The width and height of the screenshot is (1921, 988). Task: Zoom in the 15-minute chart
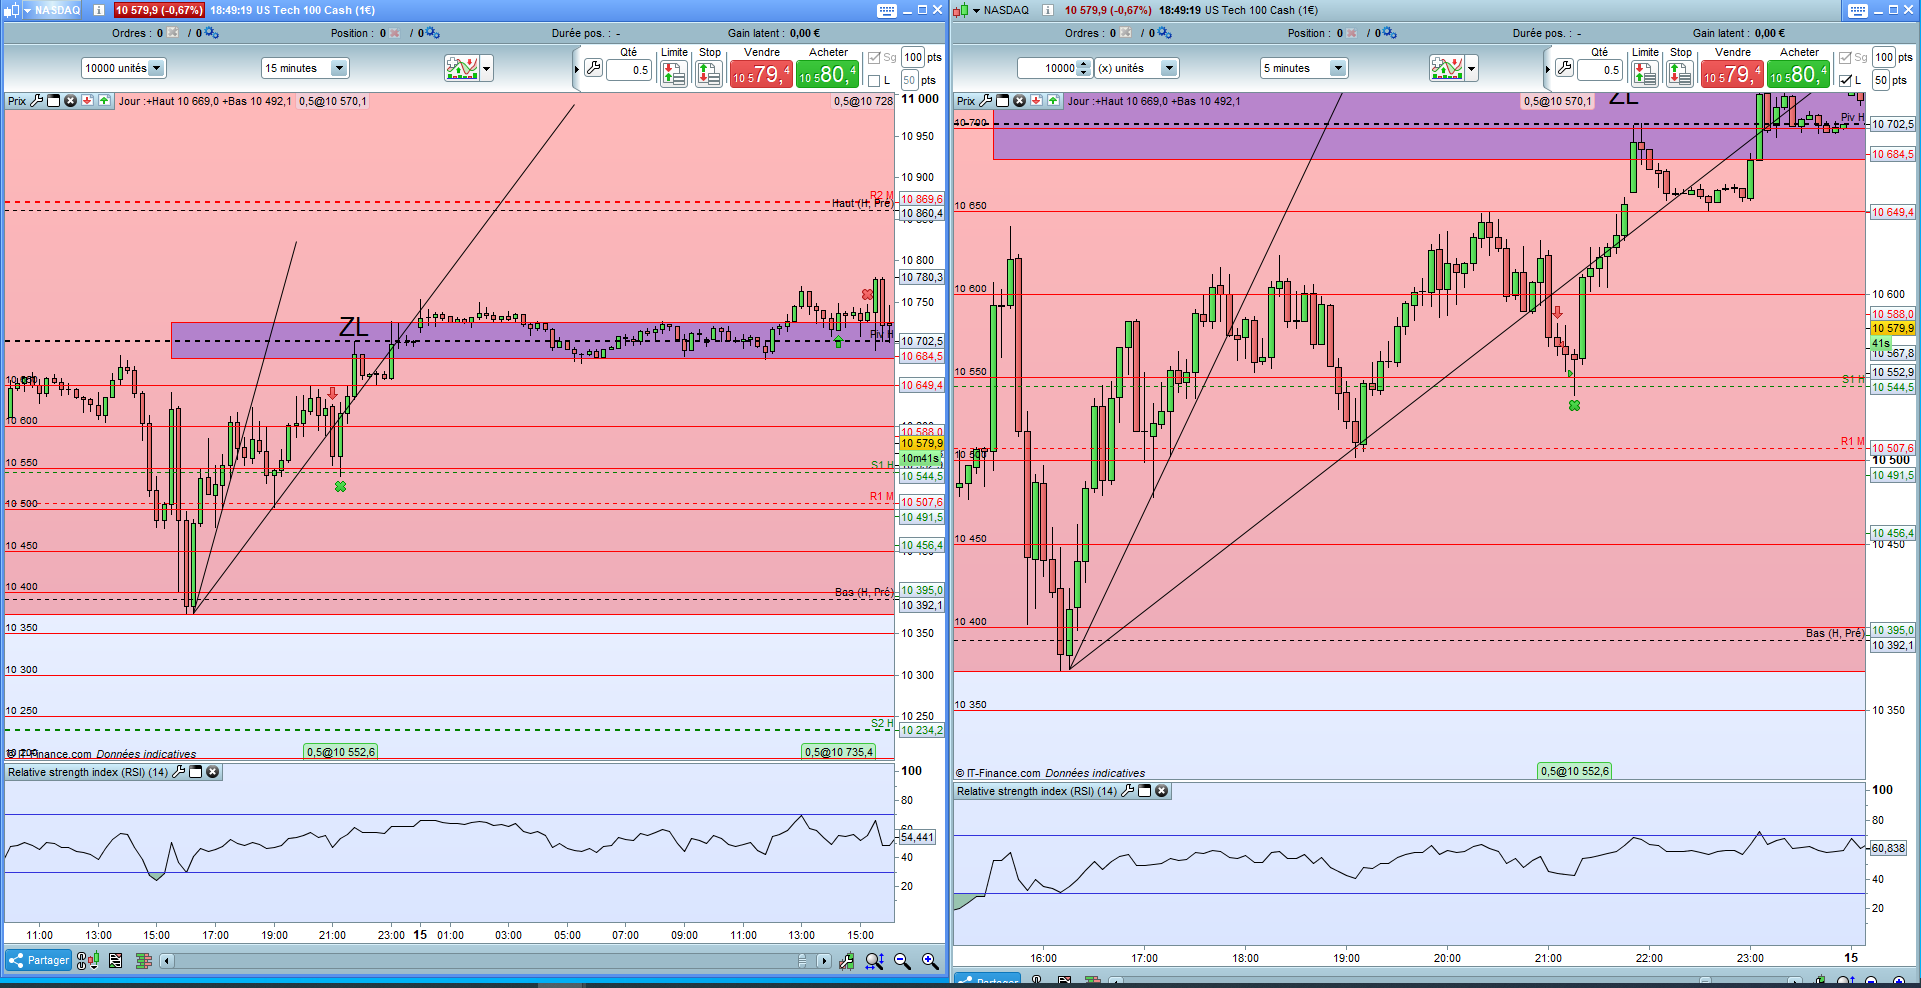930,961
